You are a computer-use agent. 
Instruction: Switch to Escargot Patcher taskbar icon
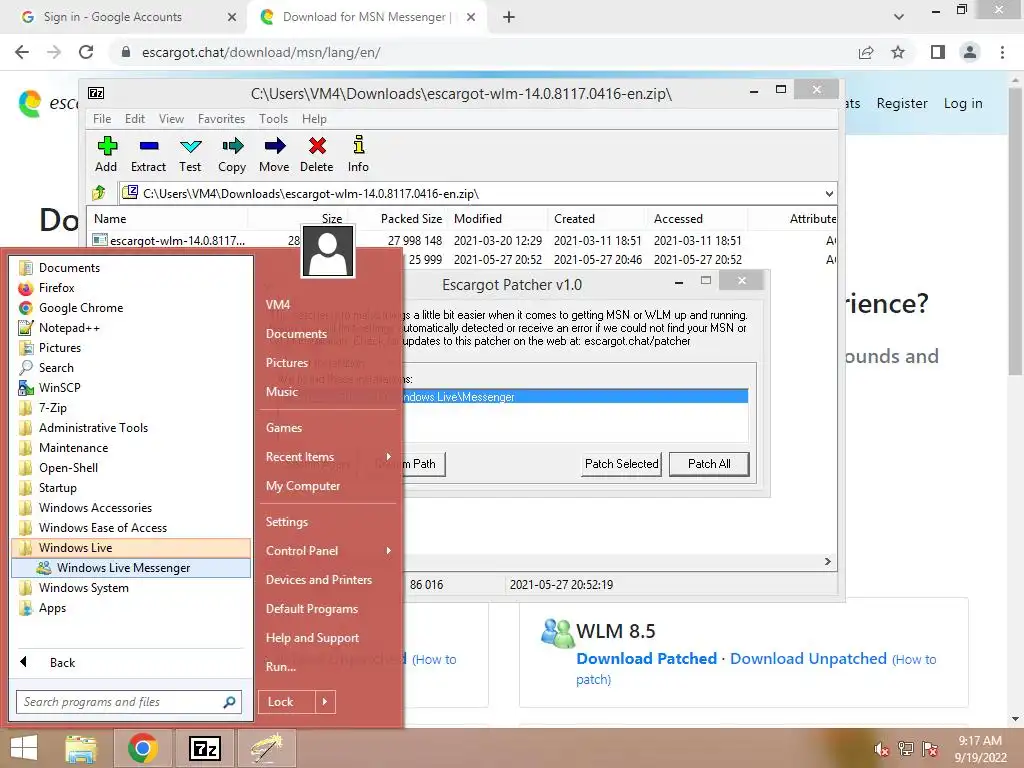click(x=266, y=748)
